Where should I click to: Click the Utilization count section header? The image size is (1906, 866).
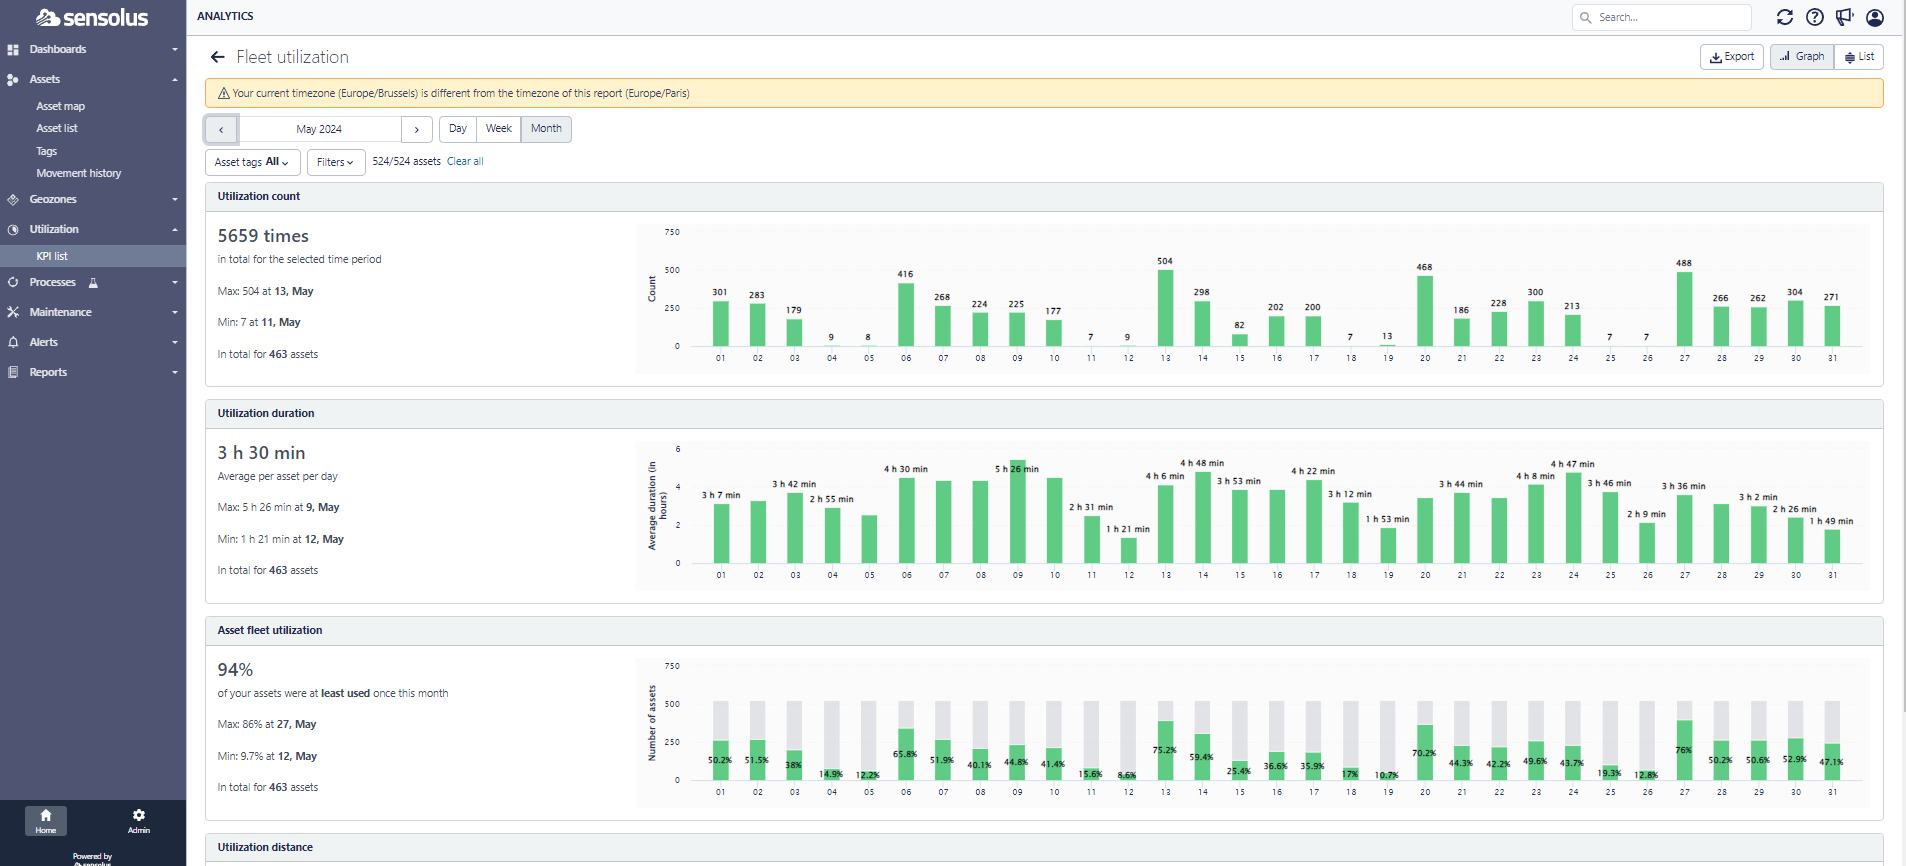pyautogui.click(x=1044, y=196)
